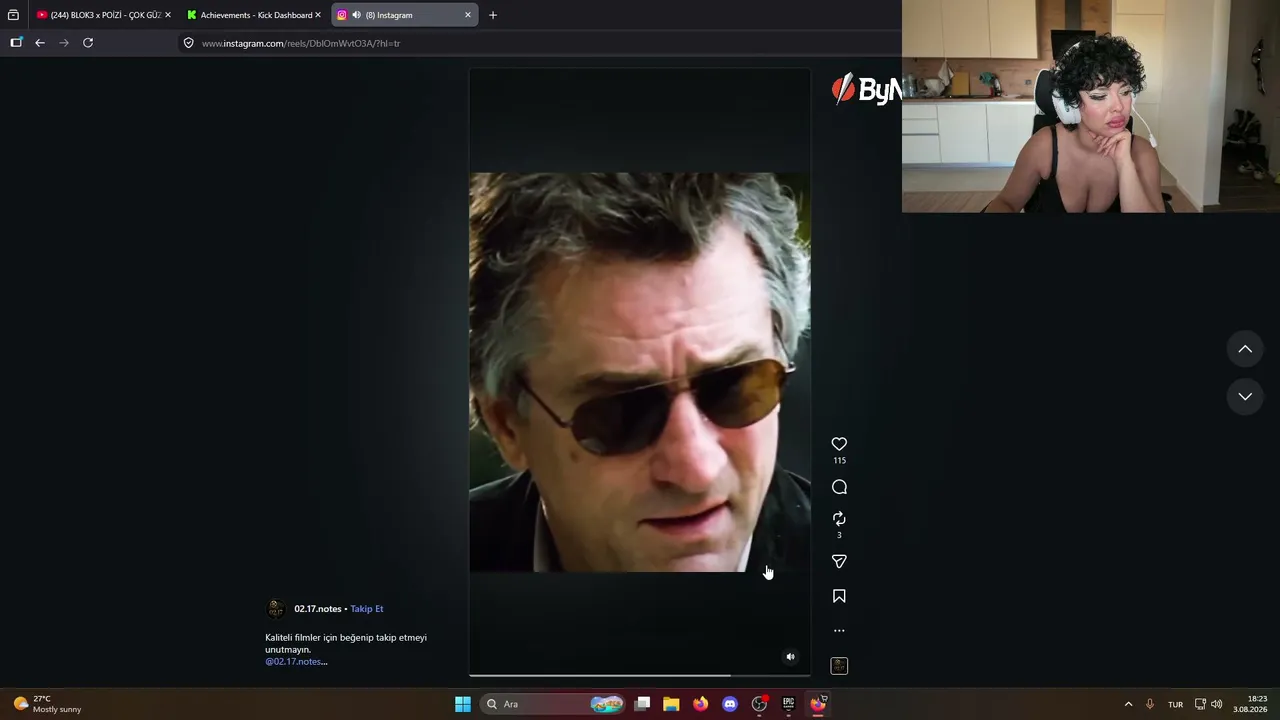Show hidden system tray icons
Viewport: 1280px width, 720px height.
tap(1128, 704)
